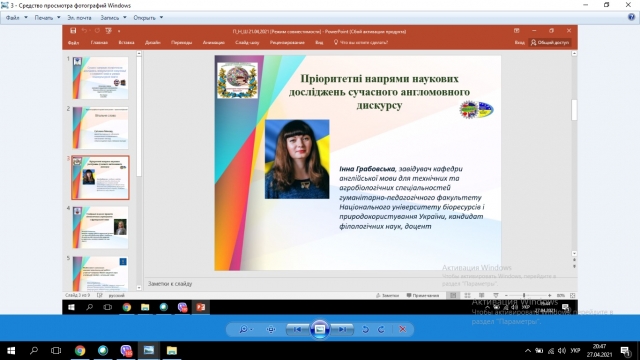This screenshot has width=640, height=360.
Task: Rotate the photo counterclockwise
Action: [365, 329]
